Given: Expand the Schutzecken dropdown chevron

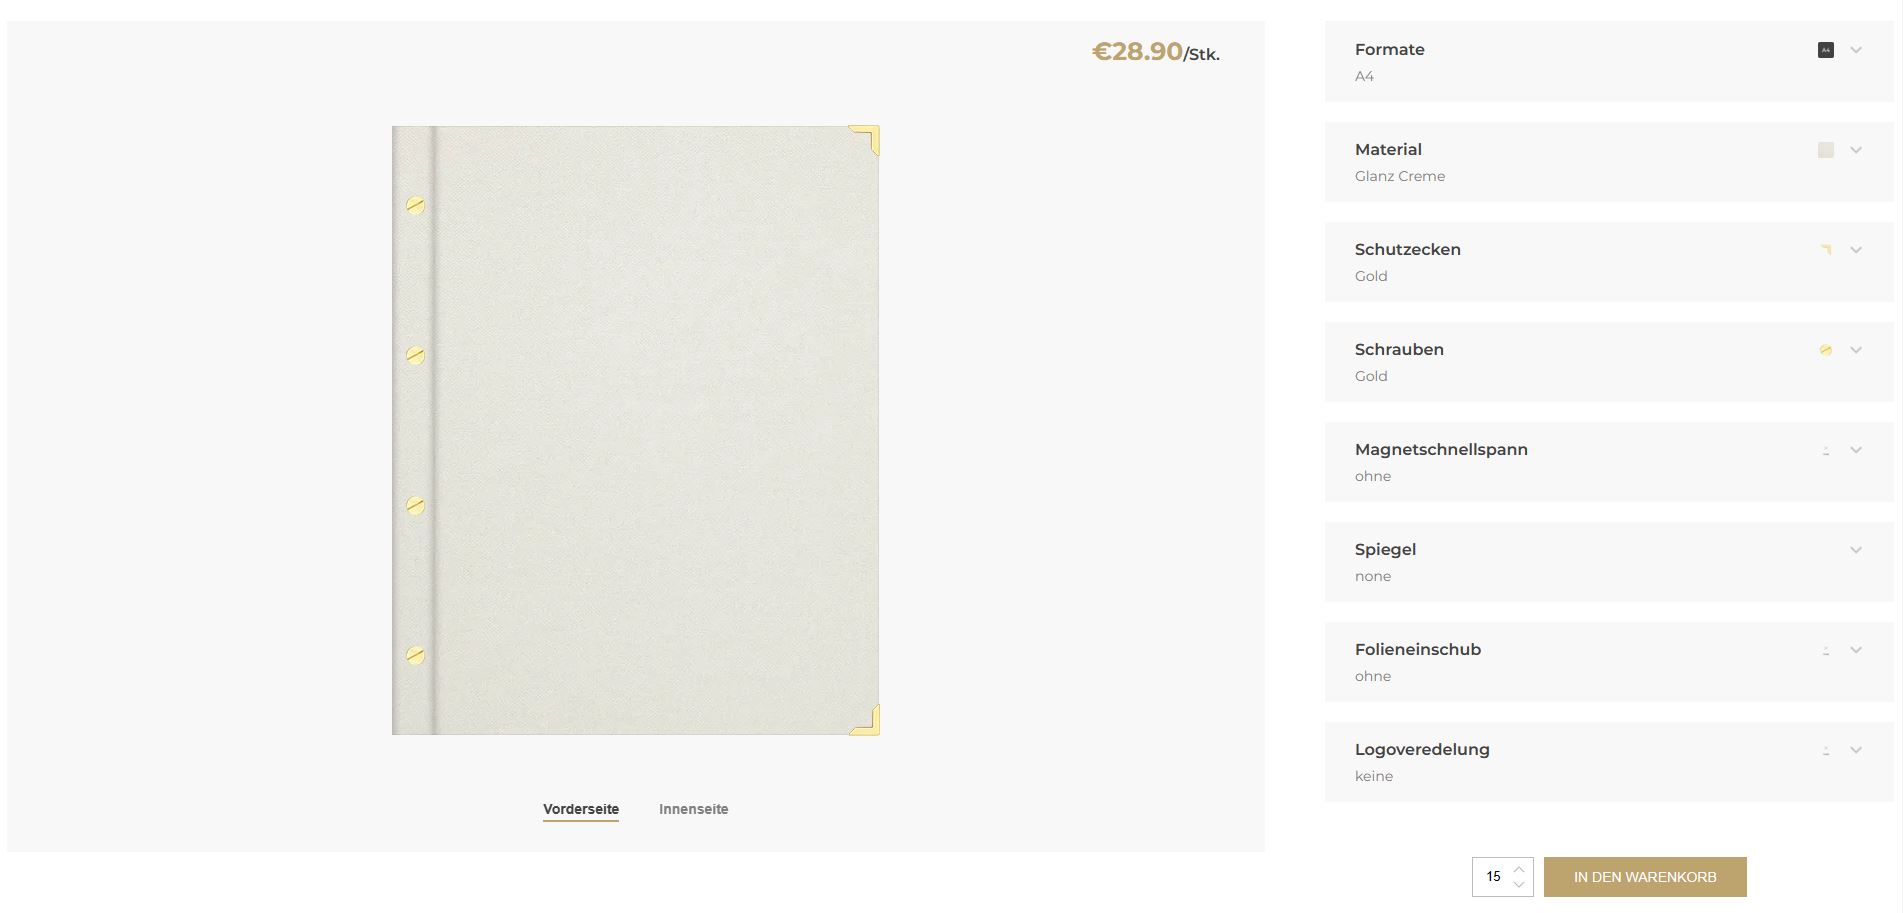Looking at the screenshot, I should (x=1856, y=250).
